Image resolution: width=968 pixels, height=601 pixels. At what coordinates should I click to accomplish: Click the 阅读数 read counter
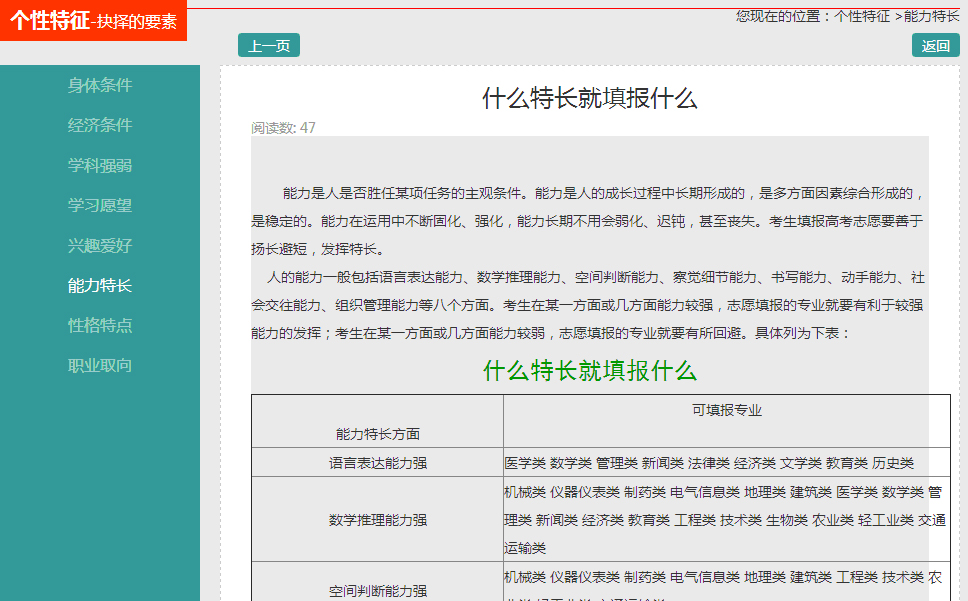point(283,128)
